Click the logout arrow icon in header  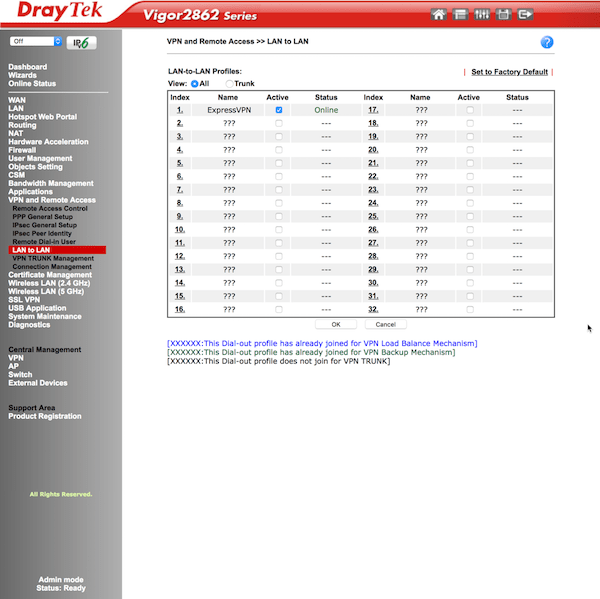pyautogui.click(x=525, y=15)
